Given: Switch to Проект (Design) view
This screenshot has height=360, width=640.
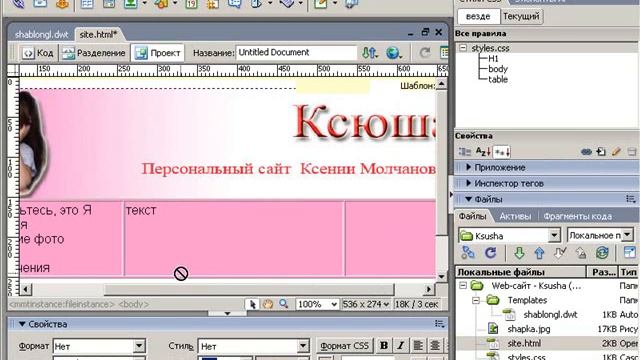Looking at the screenshot, I should click(x=158, y=53).
